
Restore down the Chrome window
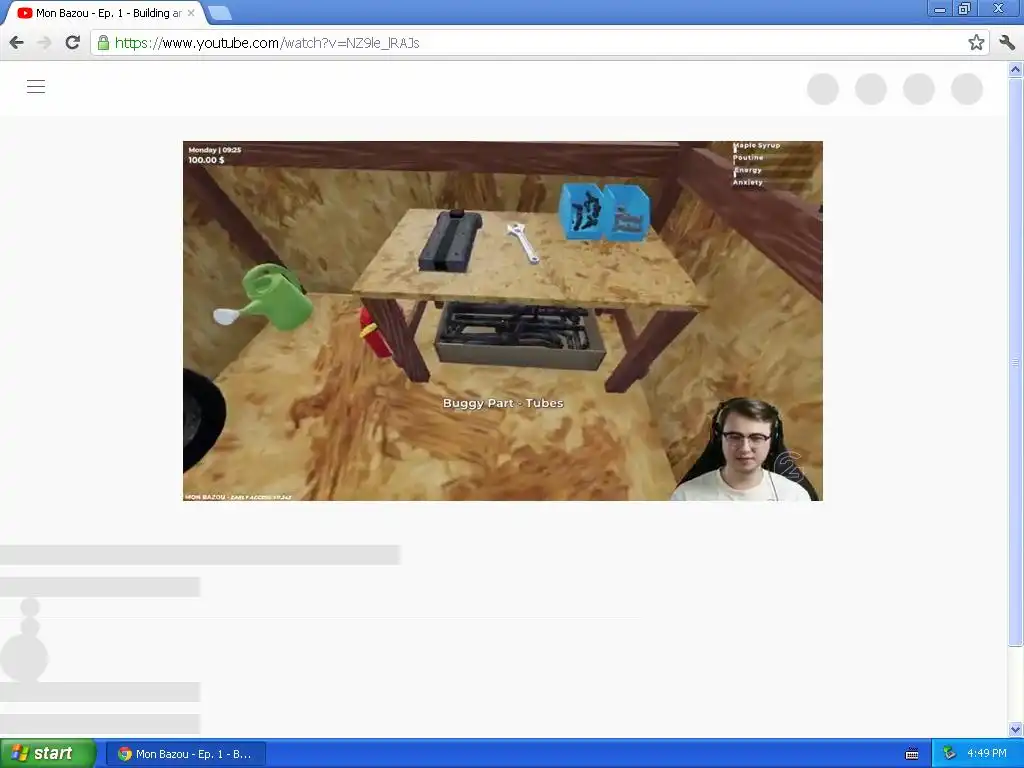point(964,9)
